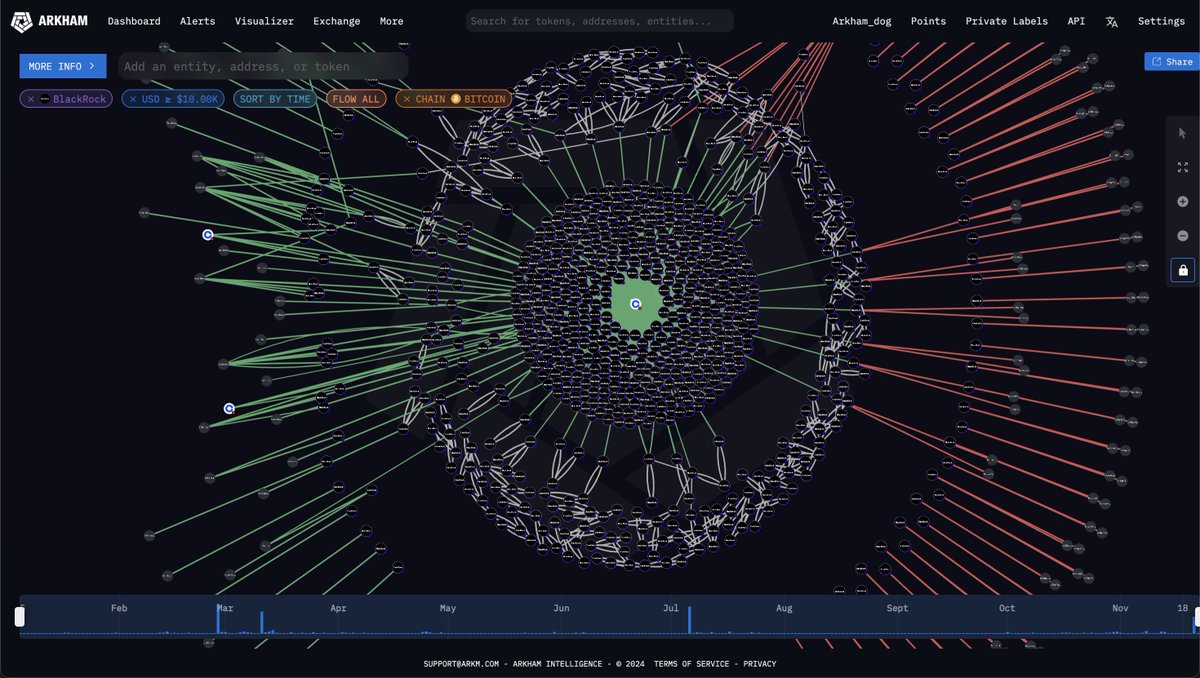
Task: Click the tall March bar in the timeline
Action: (x=218, y=618)
